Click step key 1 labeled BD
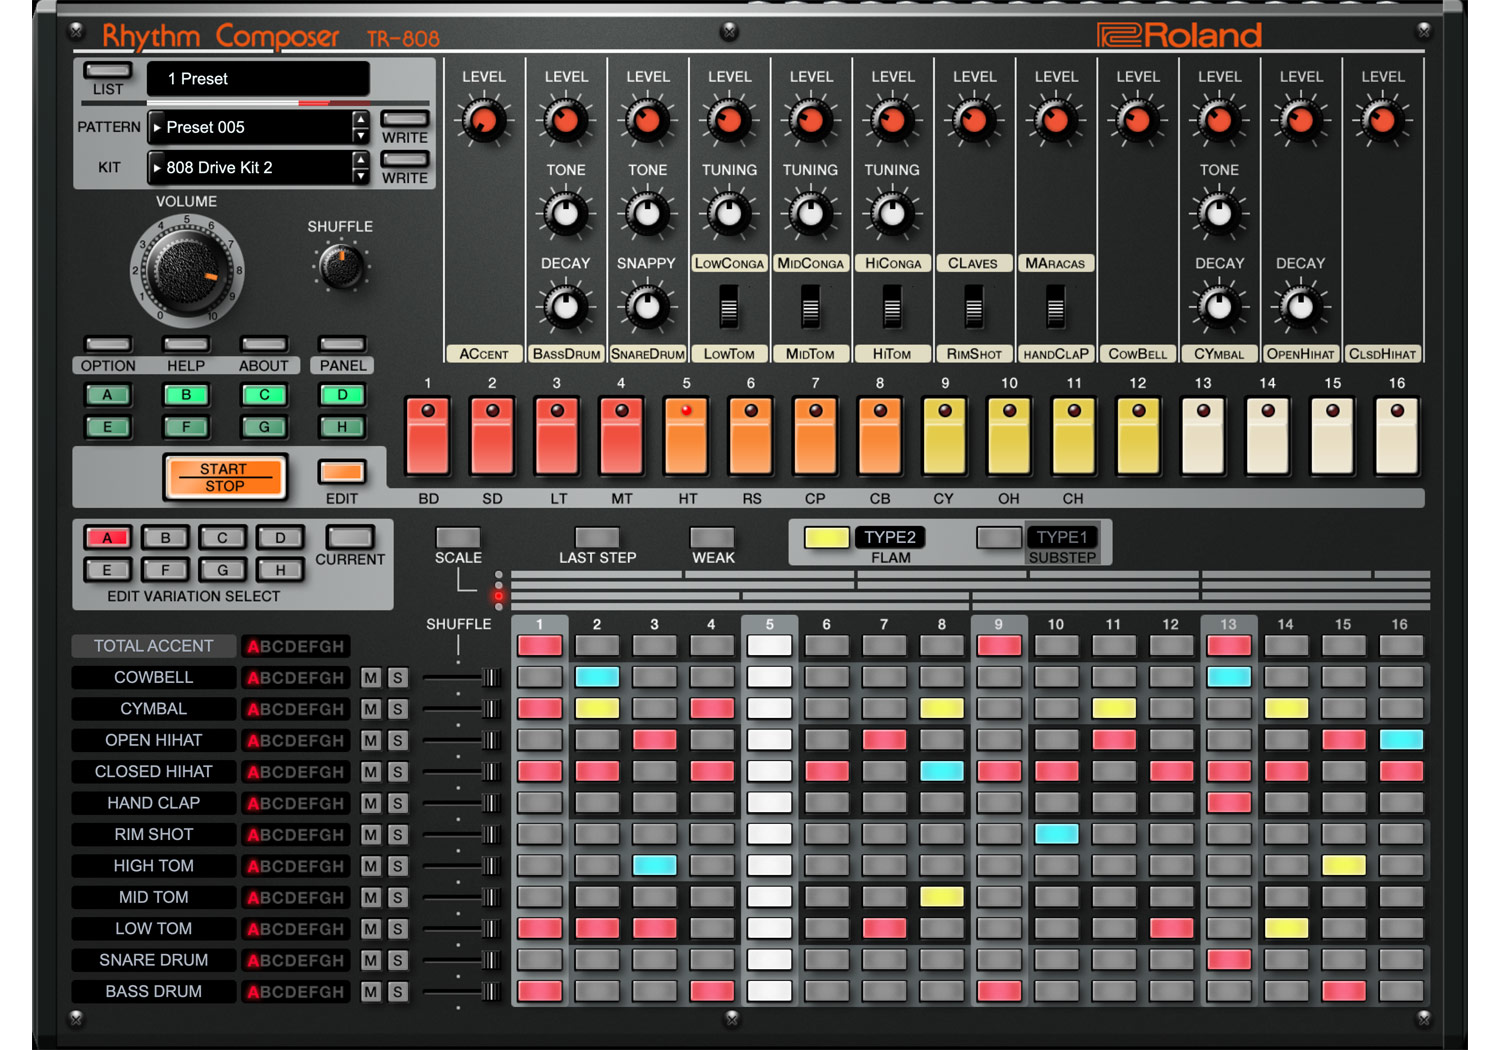Image resolution: width=1500 pixels, height=1050 pixels. point(428,435)
